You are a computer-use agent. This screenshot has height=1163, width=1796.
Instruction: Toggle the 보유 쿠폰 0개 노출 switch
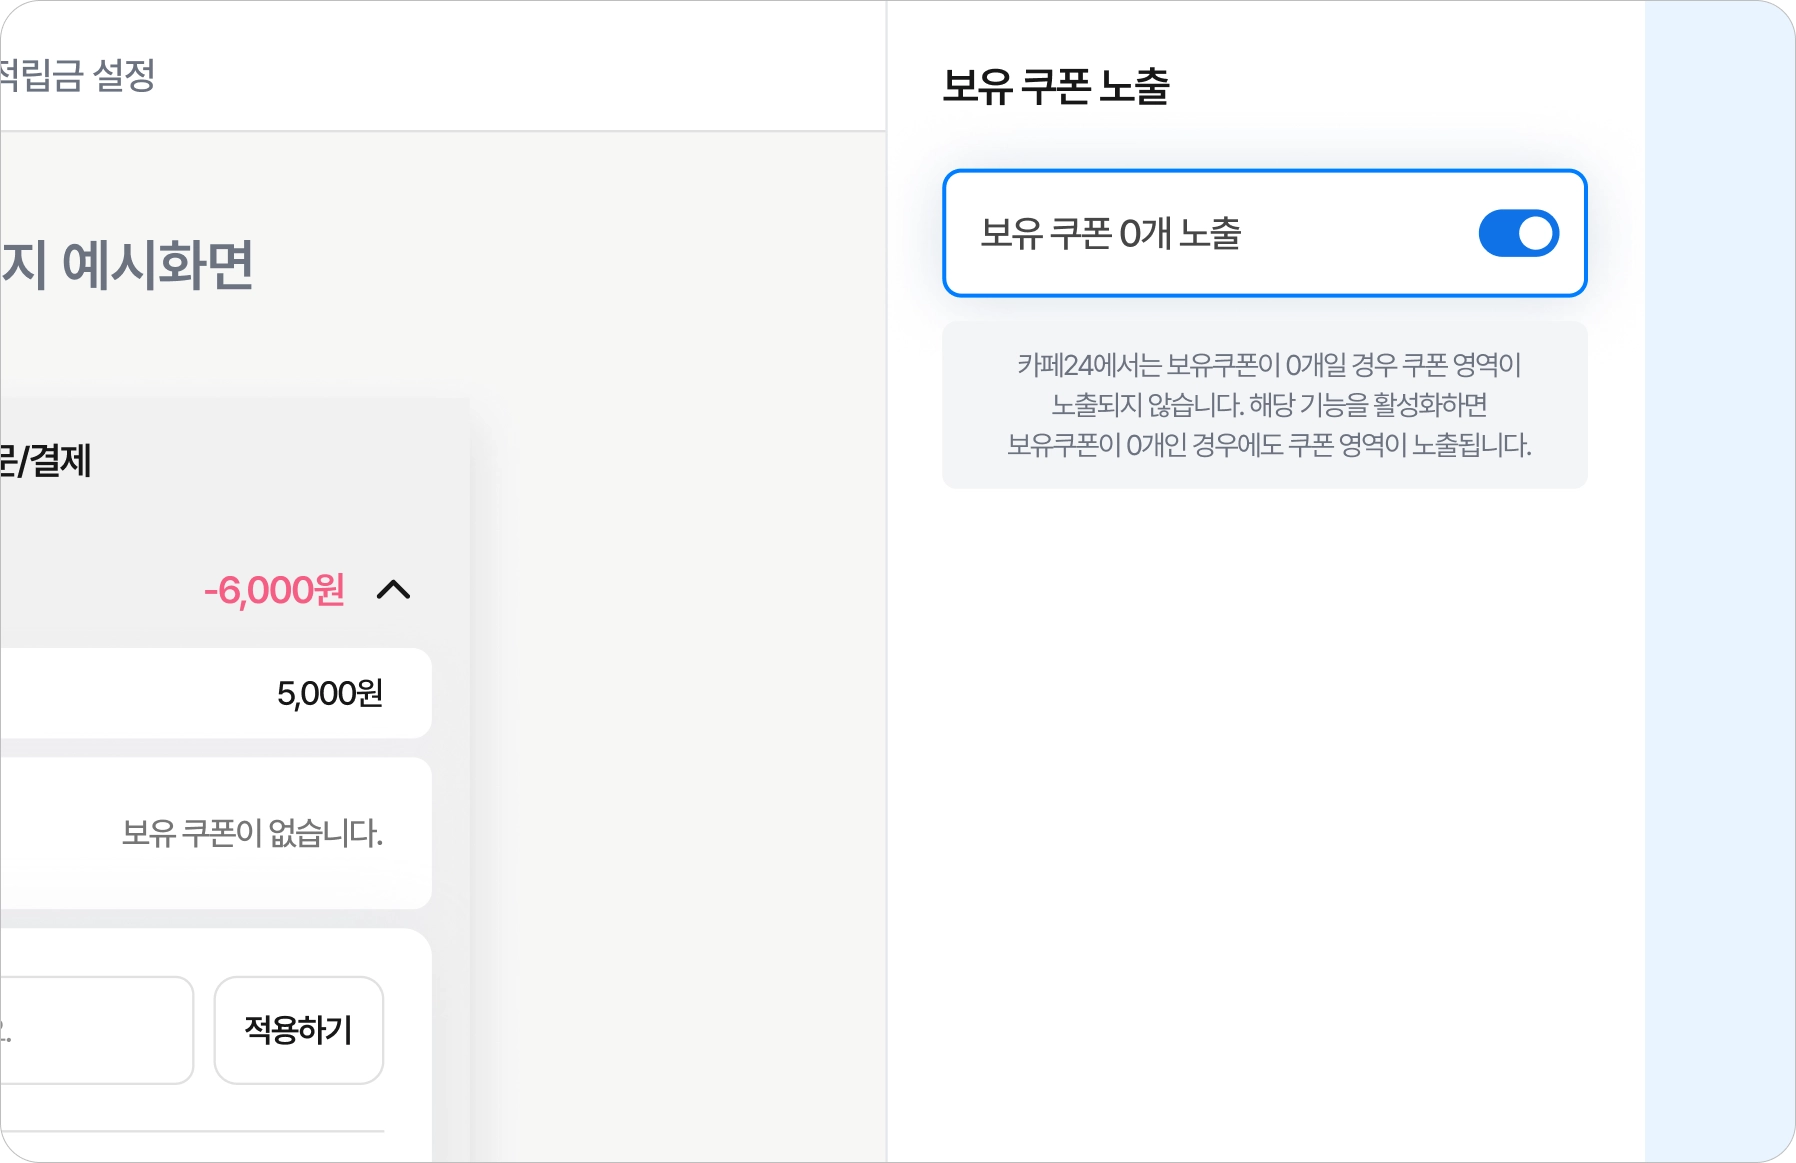click(x=1518, y=233)
